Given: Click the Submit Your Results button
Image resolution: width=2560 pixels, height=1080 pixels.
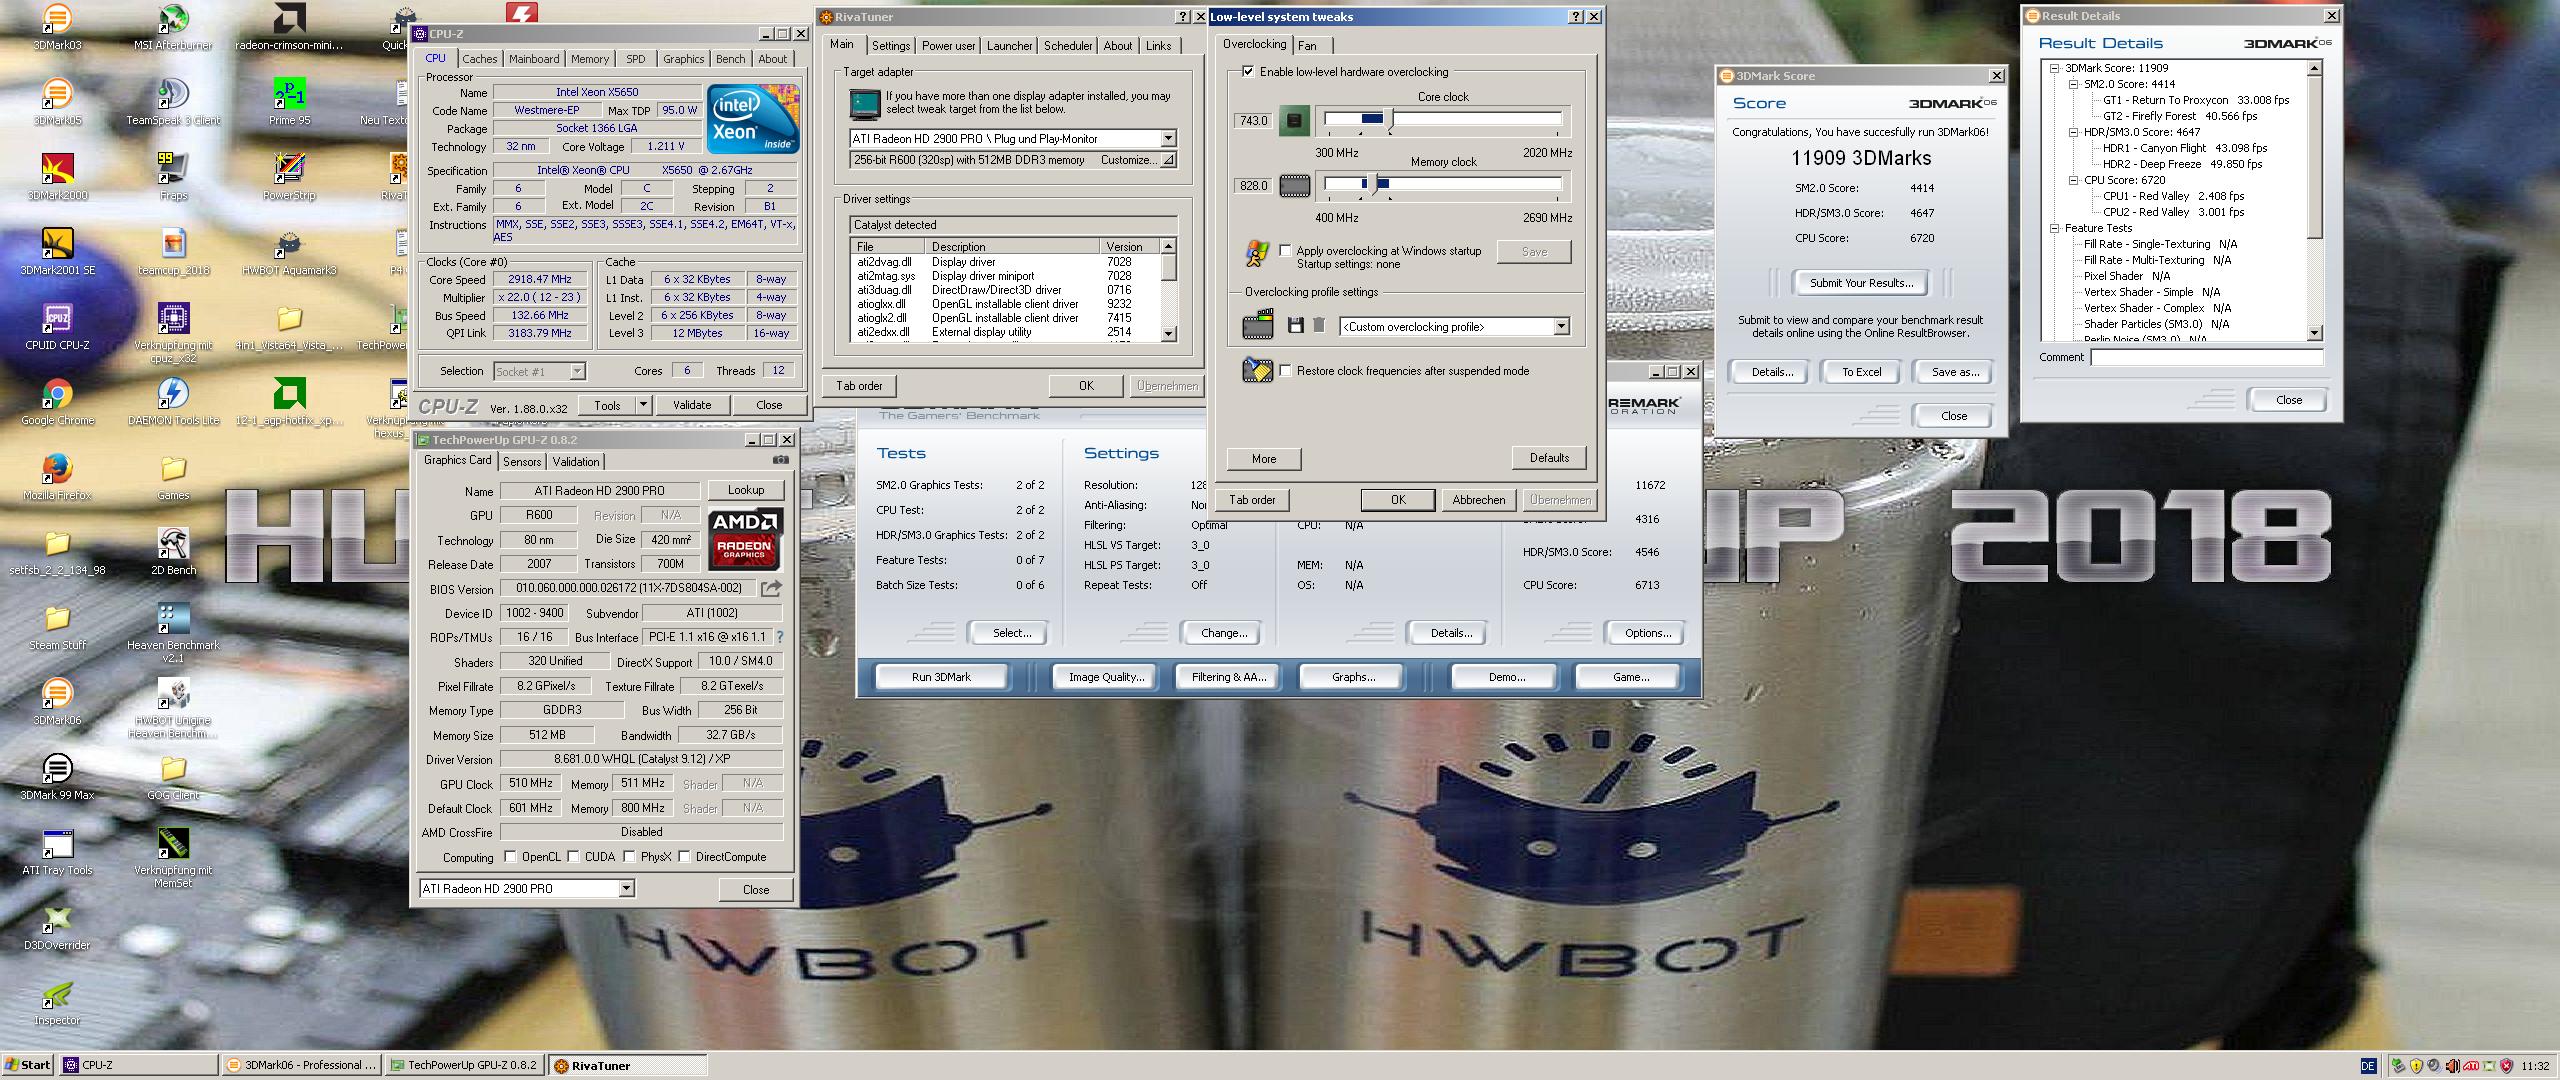Looking at the screenshot, I should (x=1861, y=283).
